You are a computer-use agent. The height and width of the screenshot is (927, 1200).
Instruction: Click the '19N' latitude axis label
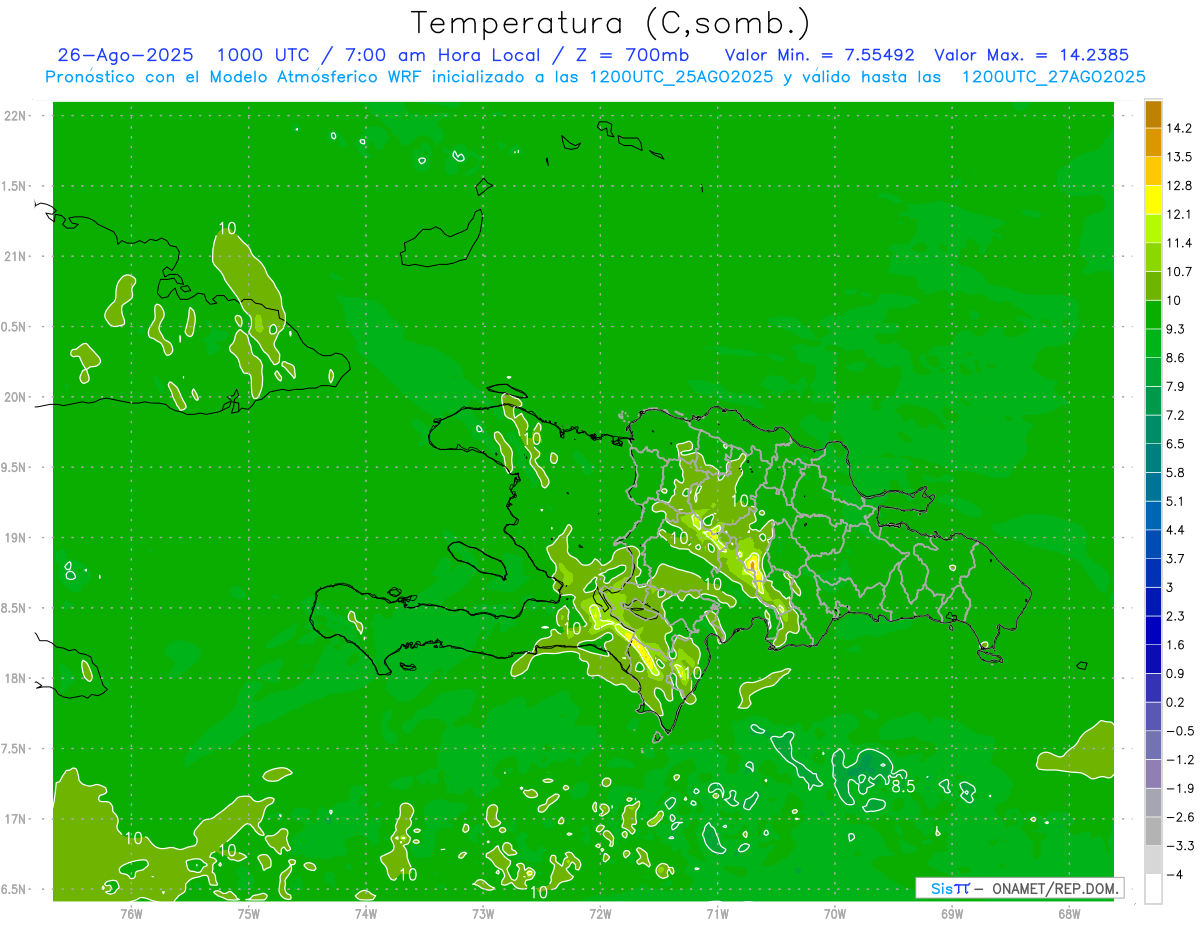pos(17,538)
